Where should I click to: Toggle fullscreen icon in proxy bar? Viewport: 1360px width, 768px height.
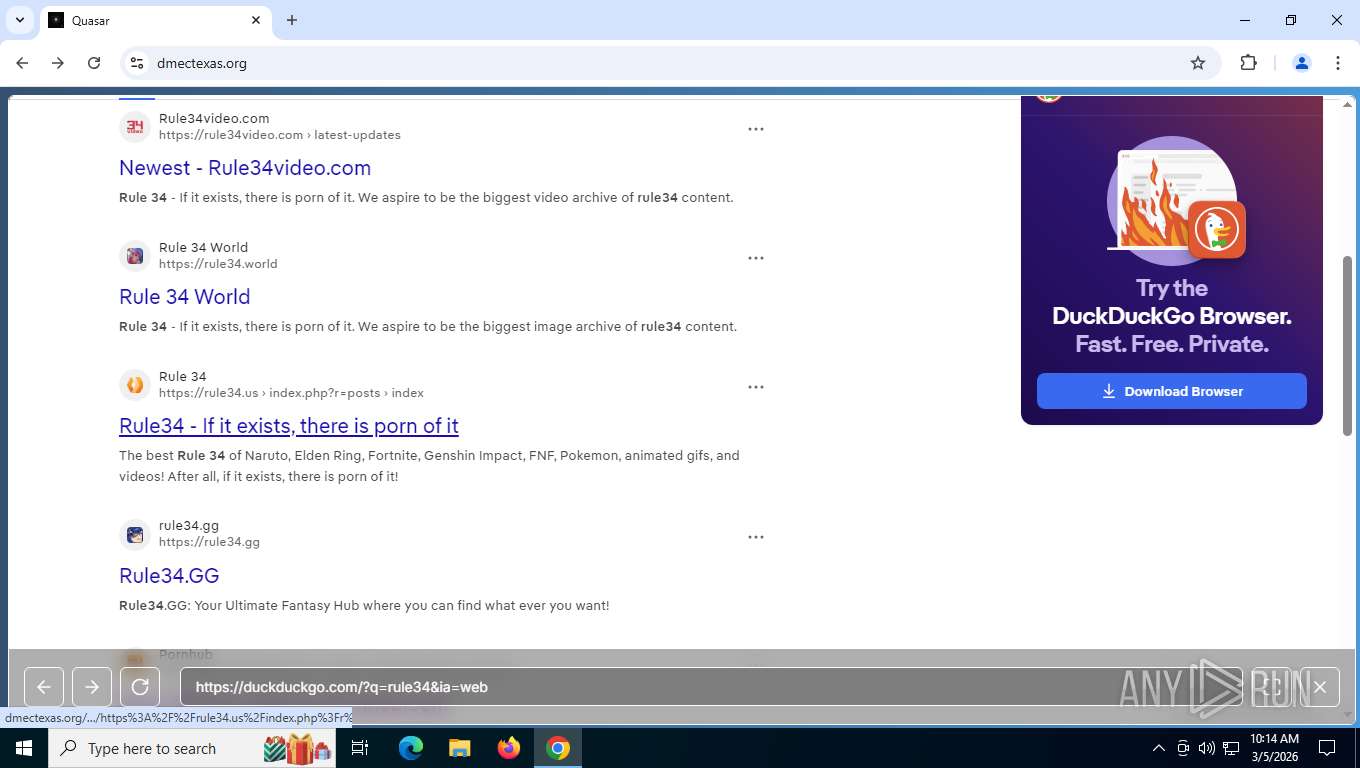click(x=1272, y=687)
